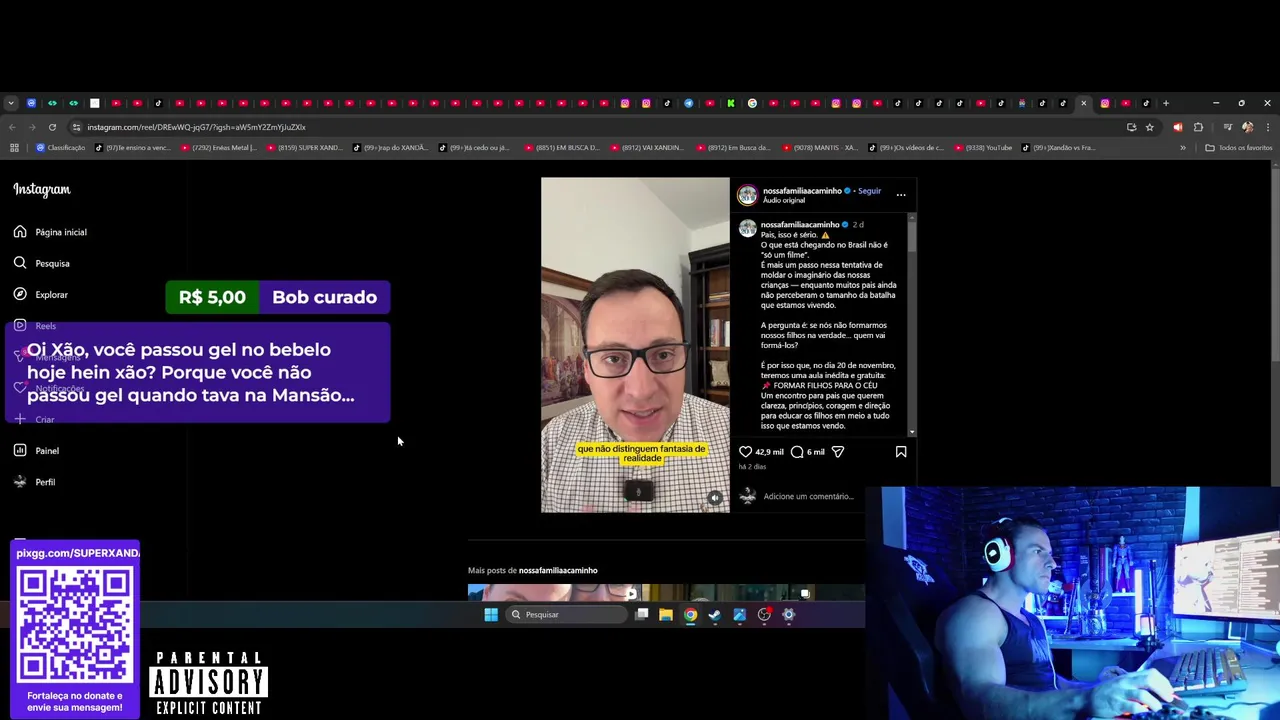Share the reel with the paper-plane icon
The width and height of the screenshot is (1280, 720).
(x=838, y=452)
